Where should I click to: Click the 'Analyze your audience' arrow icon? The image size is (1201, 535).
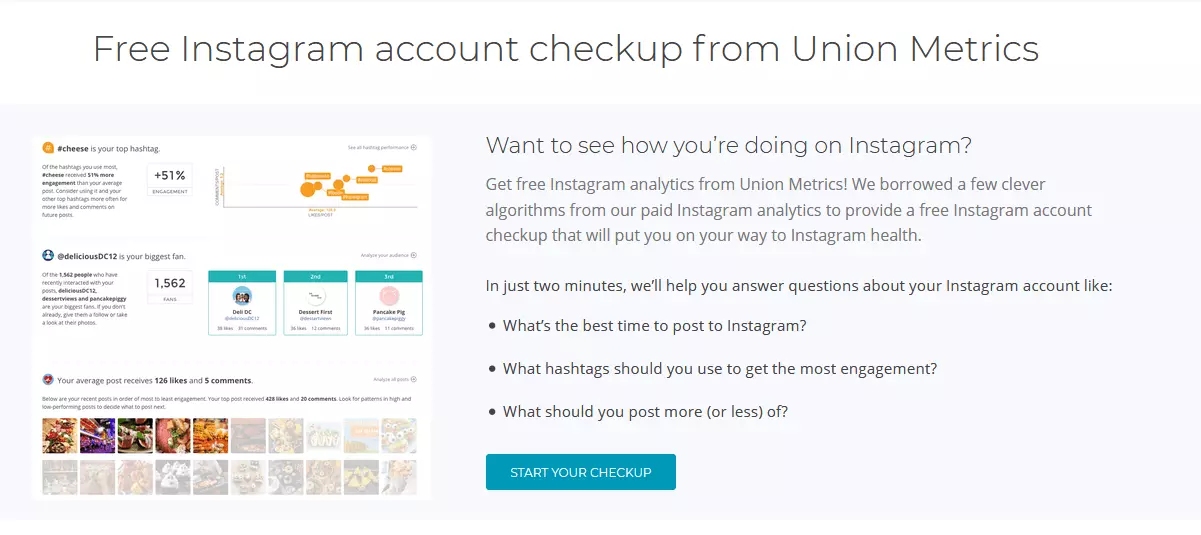pyautogui.click(x=414, y=255)
